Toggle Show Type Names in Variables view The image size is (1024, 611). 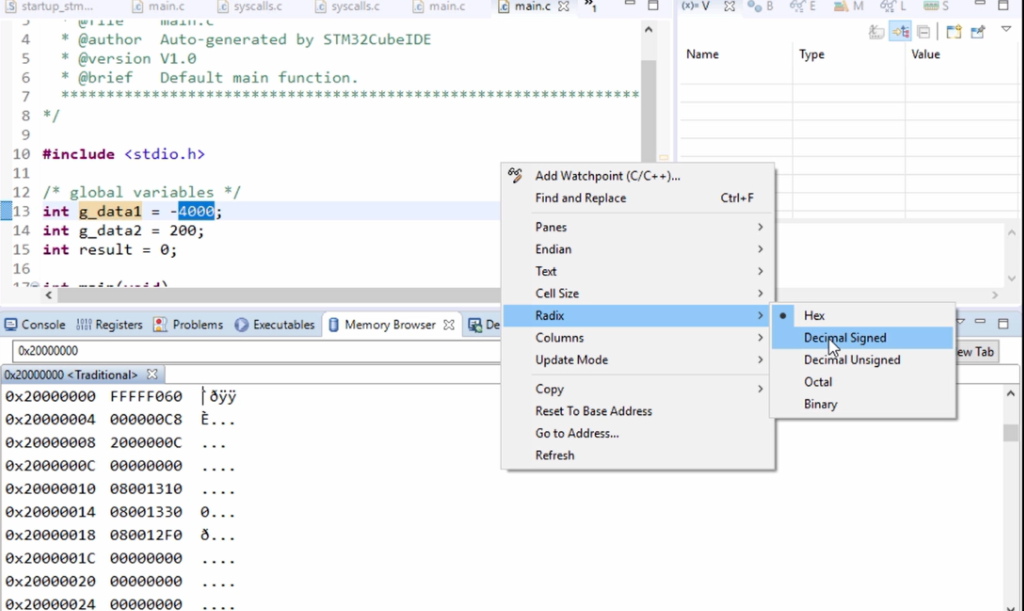pos(876,31)
